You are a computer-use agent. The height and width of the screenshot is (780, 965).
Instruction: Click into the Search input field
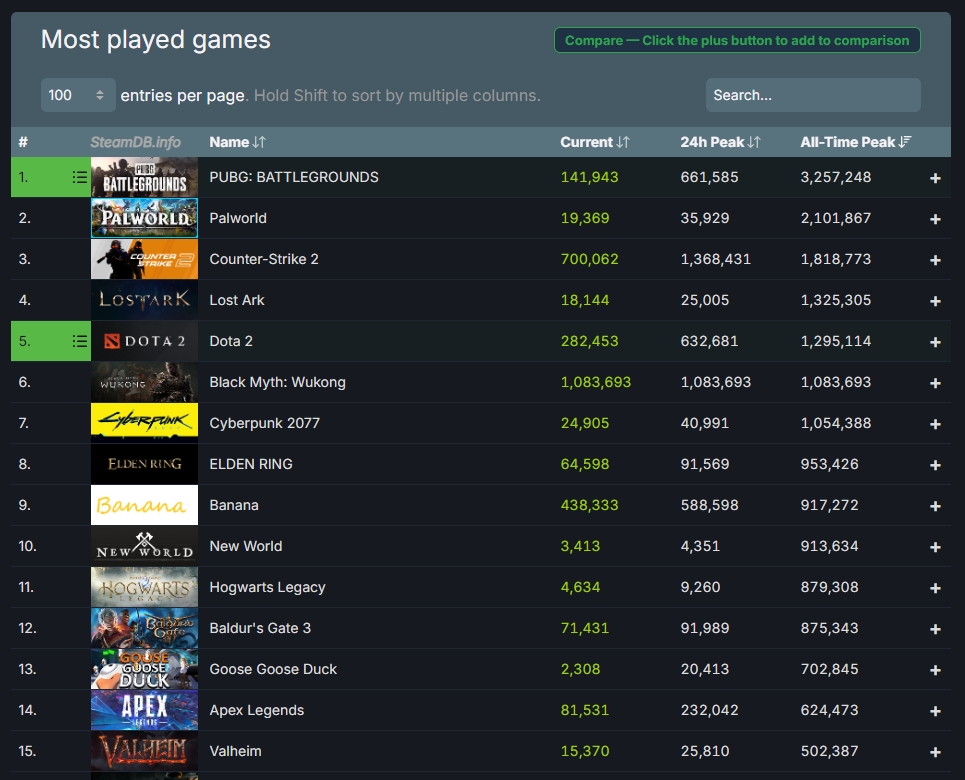pyautogui.click(x=812, y=95)
